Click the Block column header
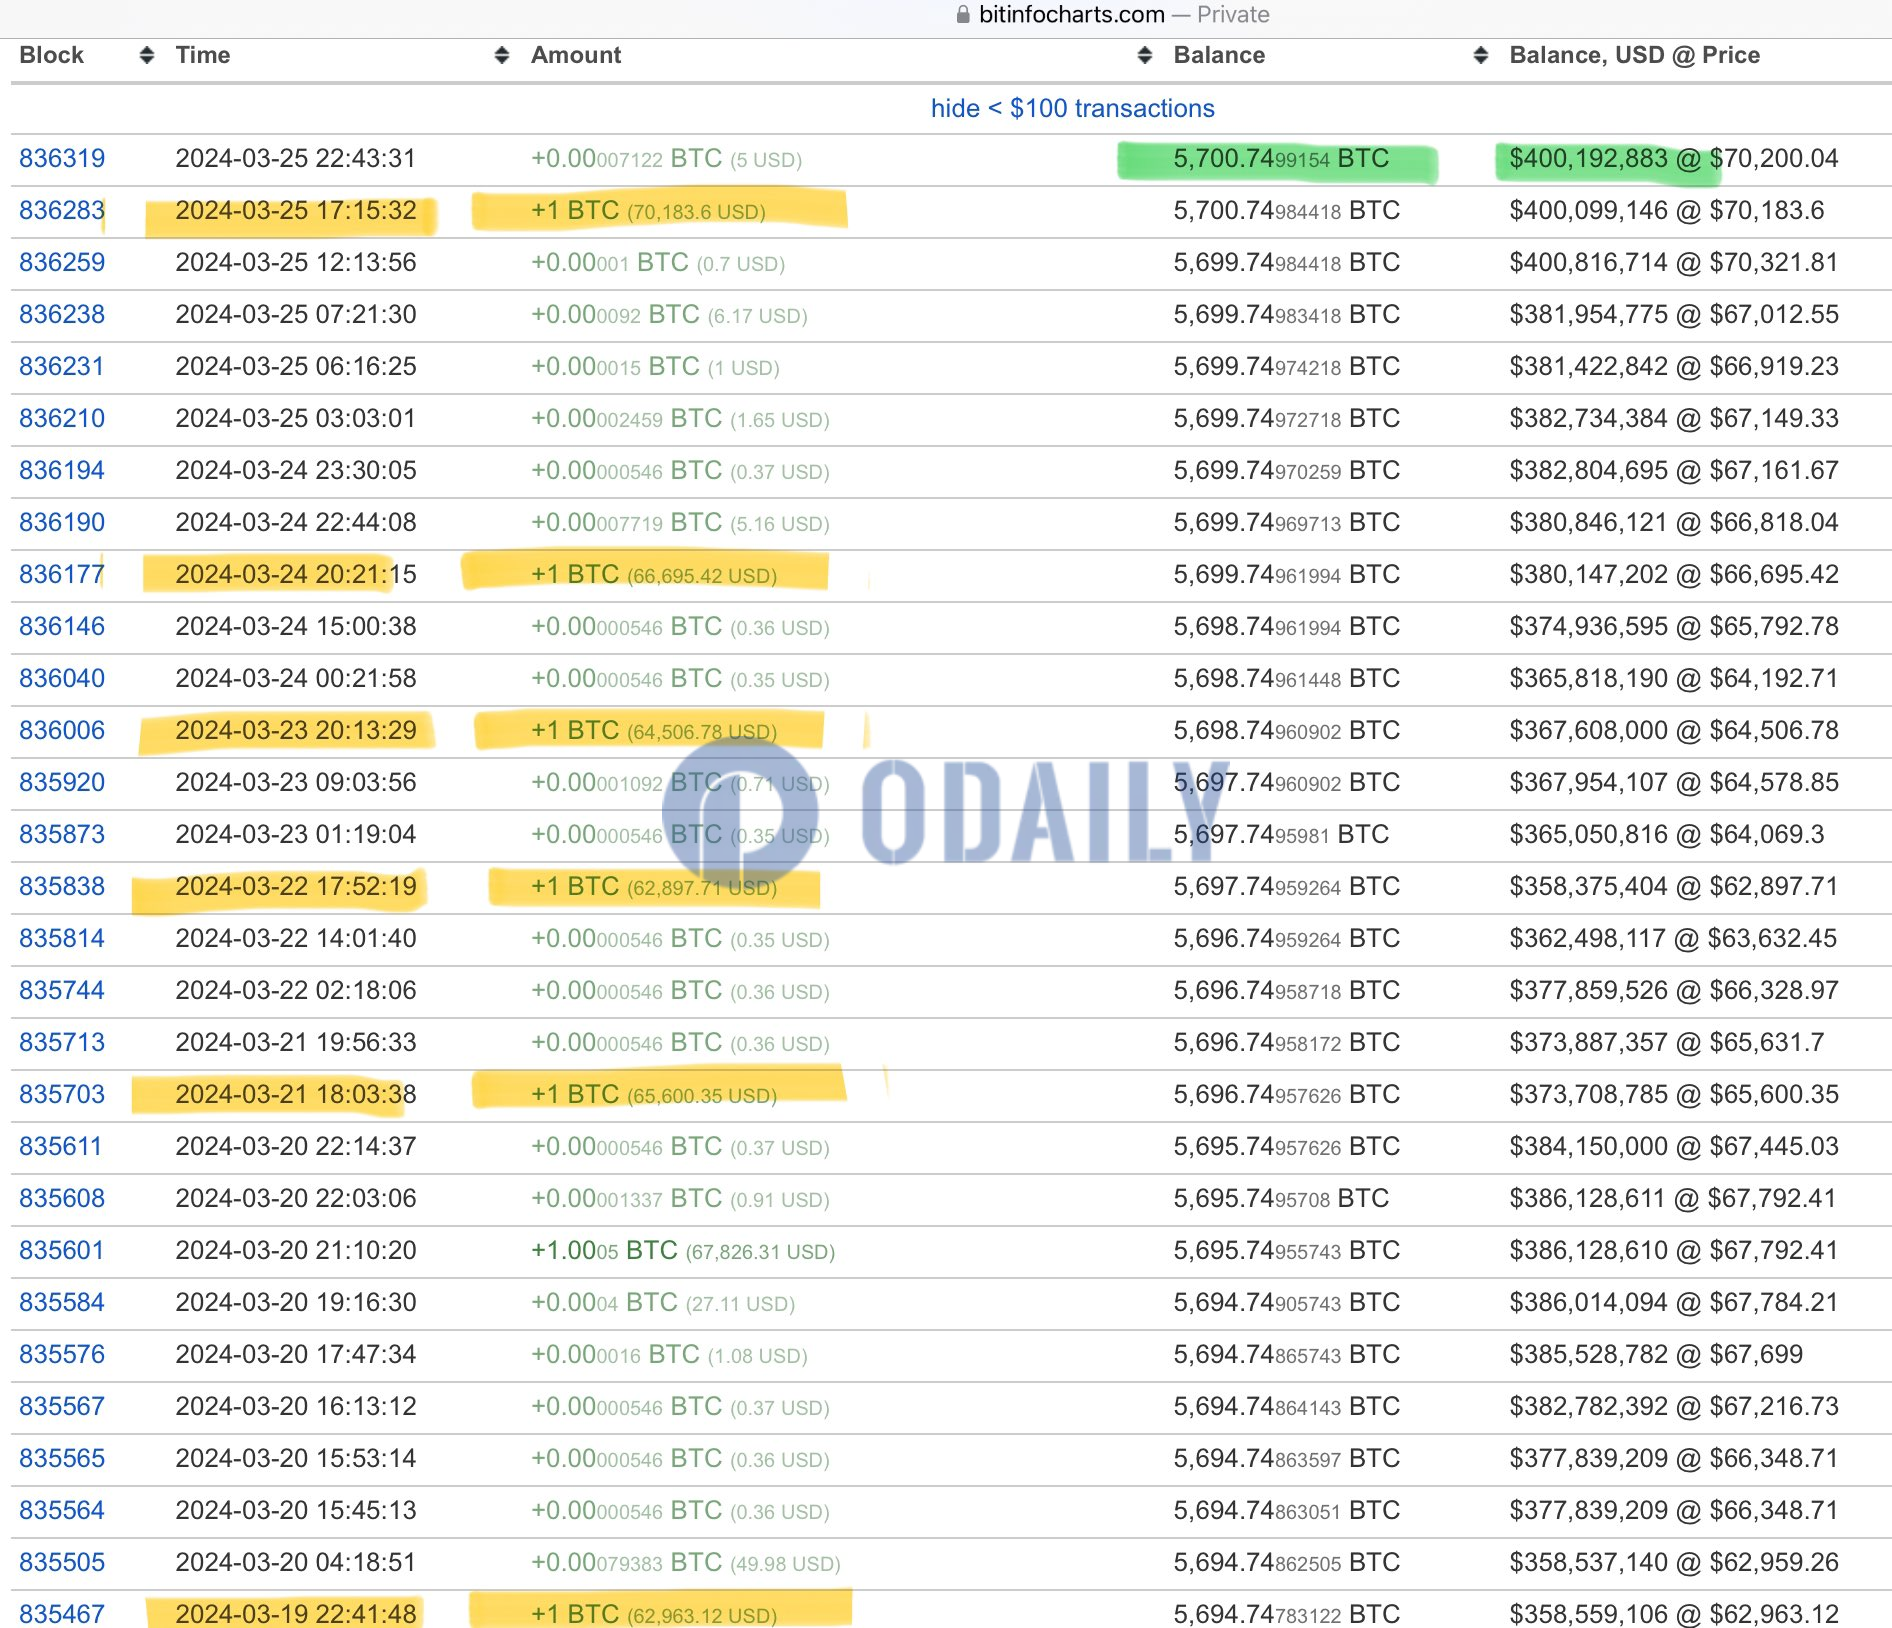The width and height of the screenshot is (1892, 1628). point(50,55)
